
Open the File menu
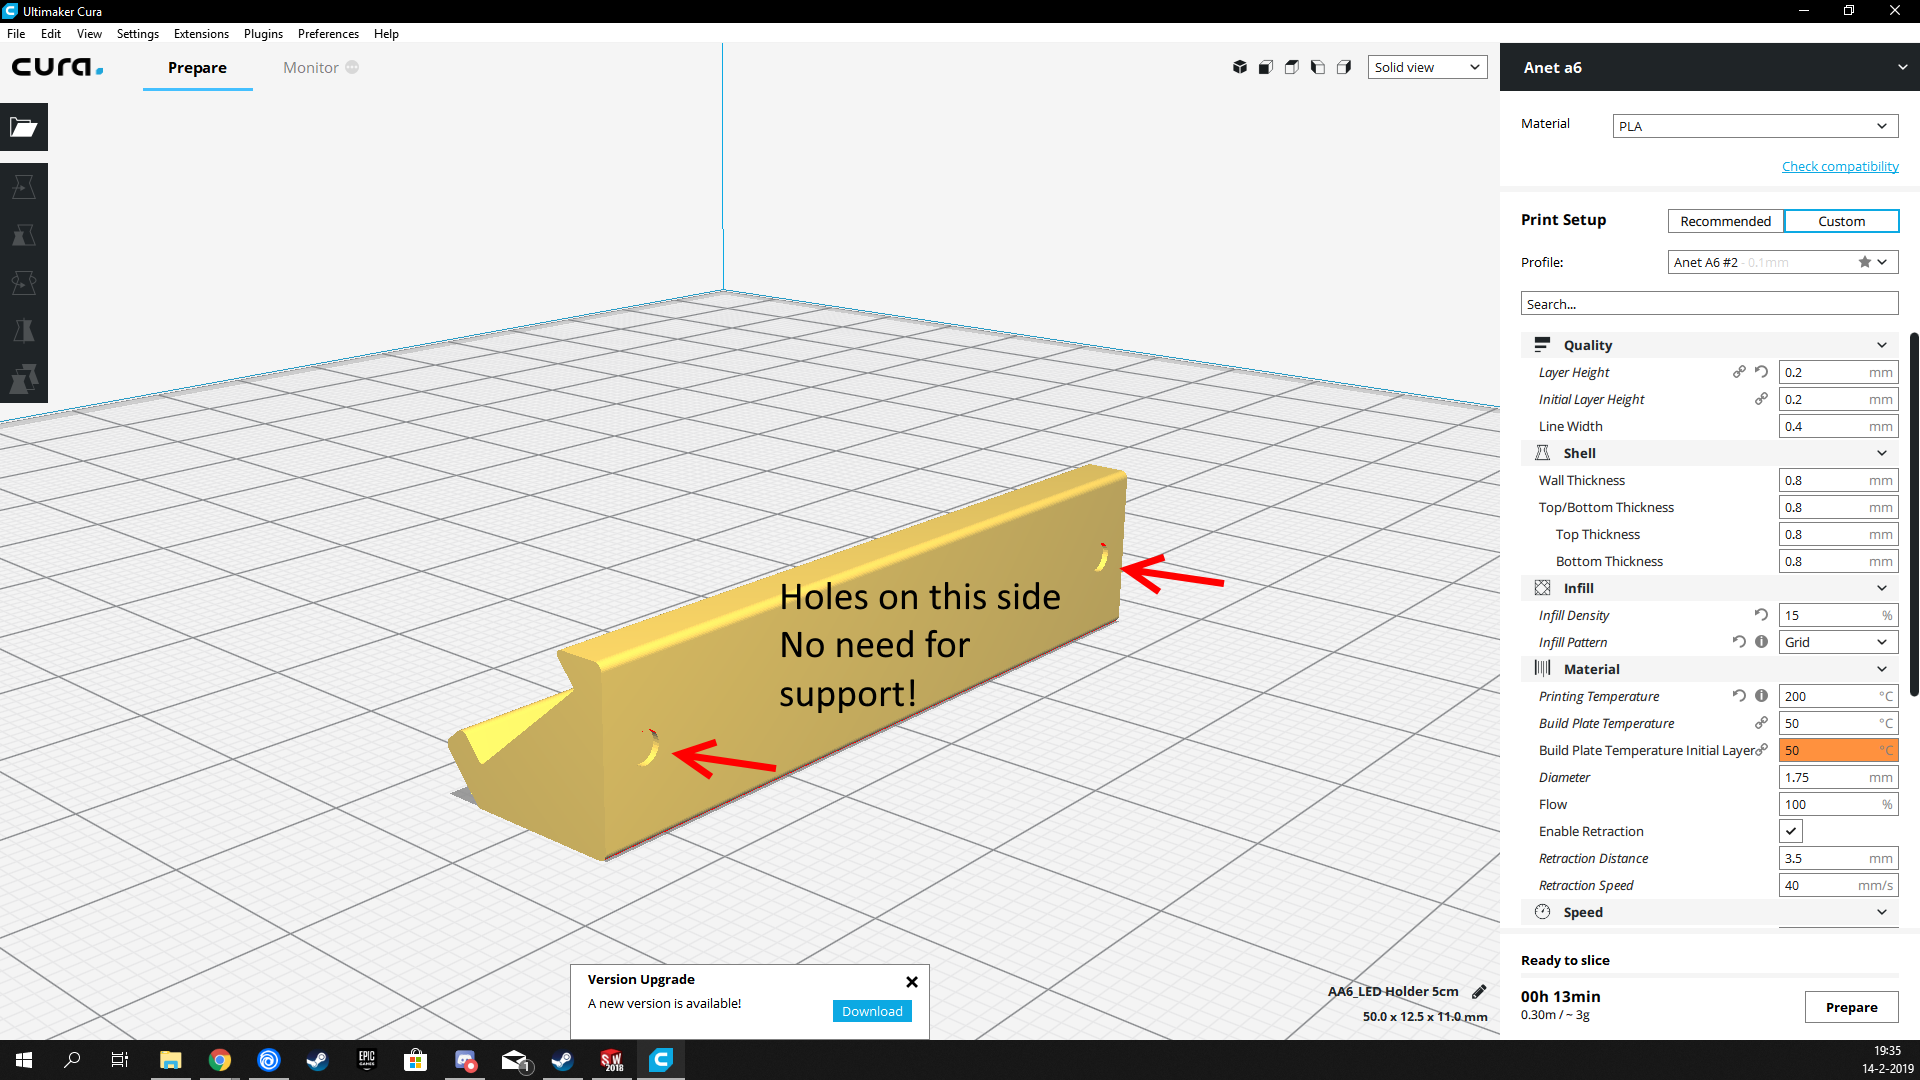point(16,33)
